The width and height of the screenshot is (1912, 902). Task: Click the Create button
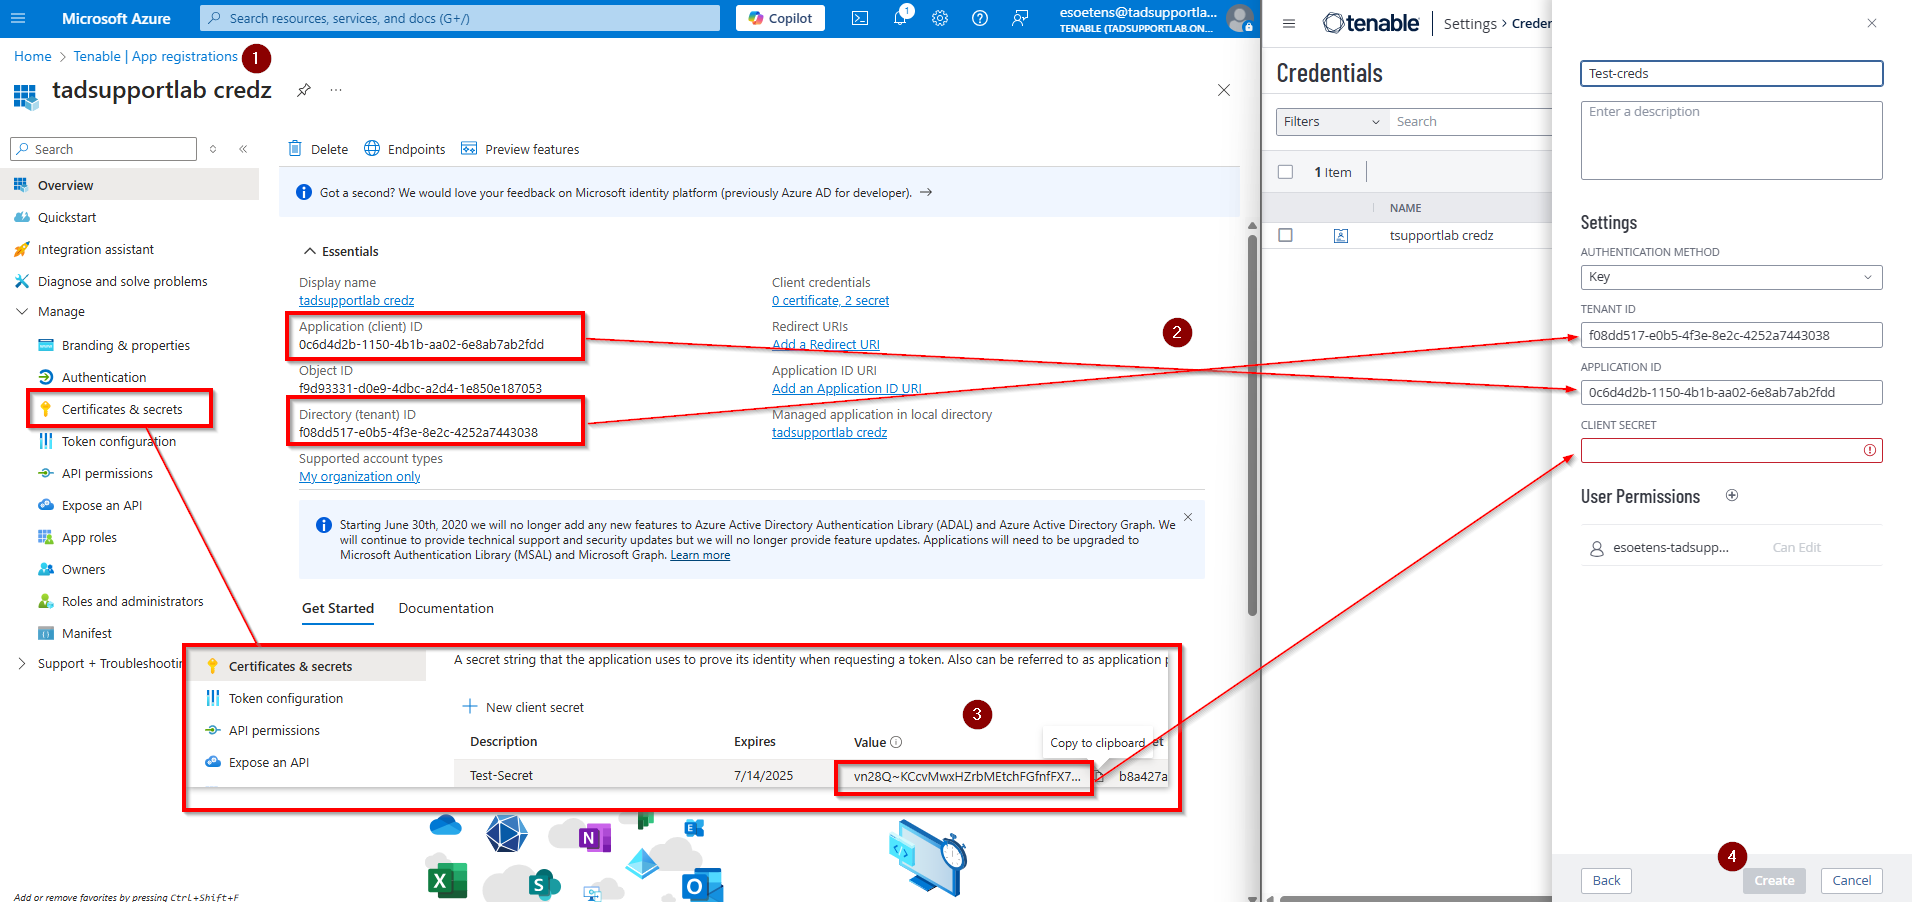tap(1774, 880)
